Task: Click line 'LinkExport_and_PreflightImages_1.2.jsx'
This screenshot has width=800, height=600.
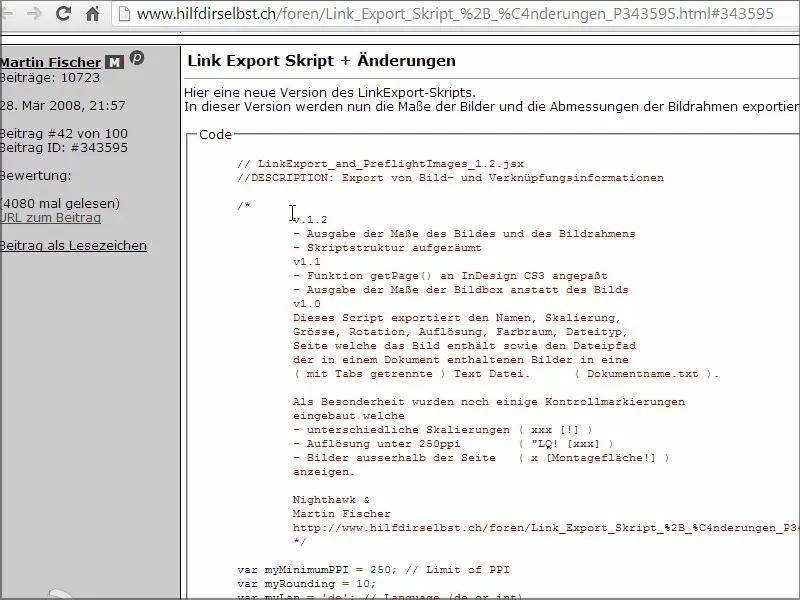Action: coord(381,164)
